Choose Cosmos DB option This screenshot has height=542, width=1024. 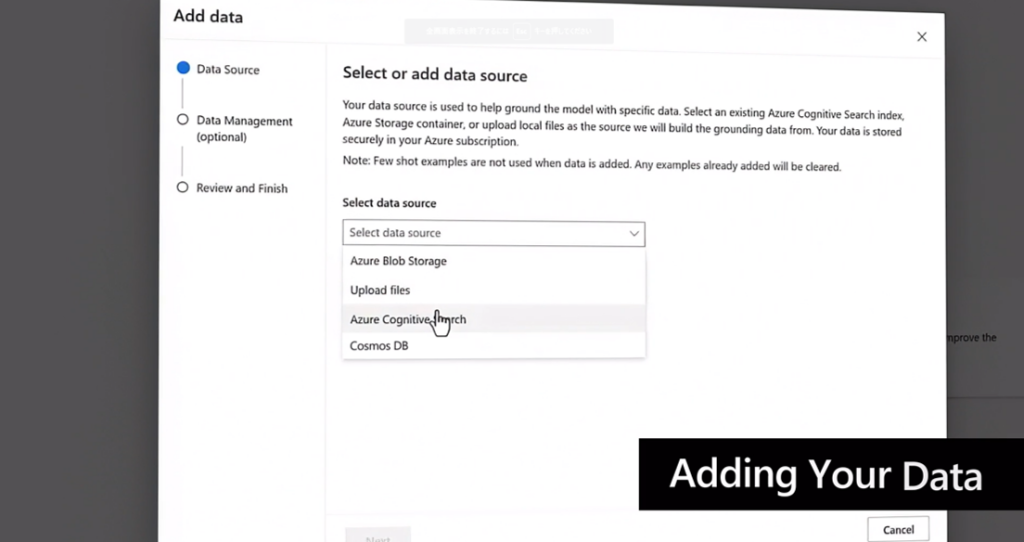pos(494,345)
